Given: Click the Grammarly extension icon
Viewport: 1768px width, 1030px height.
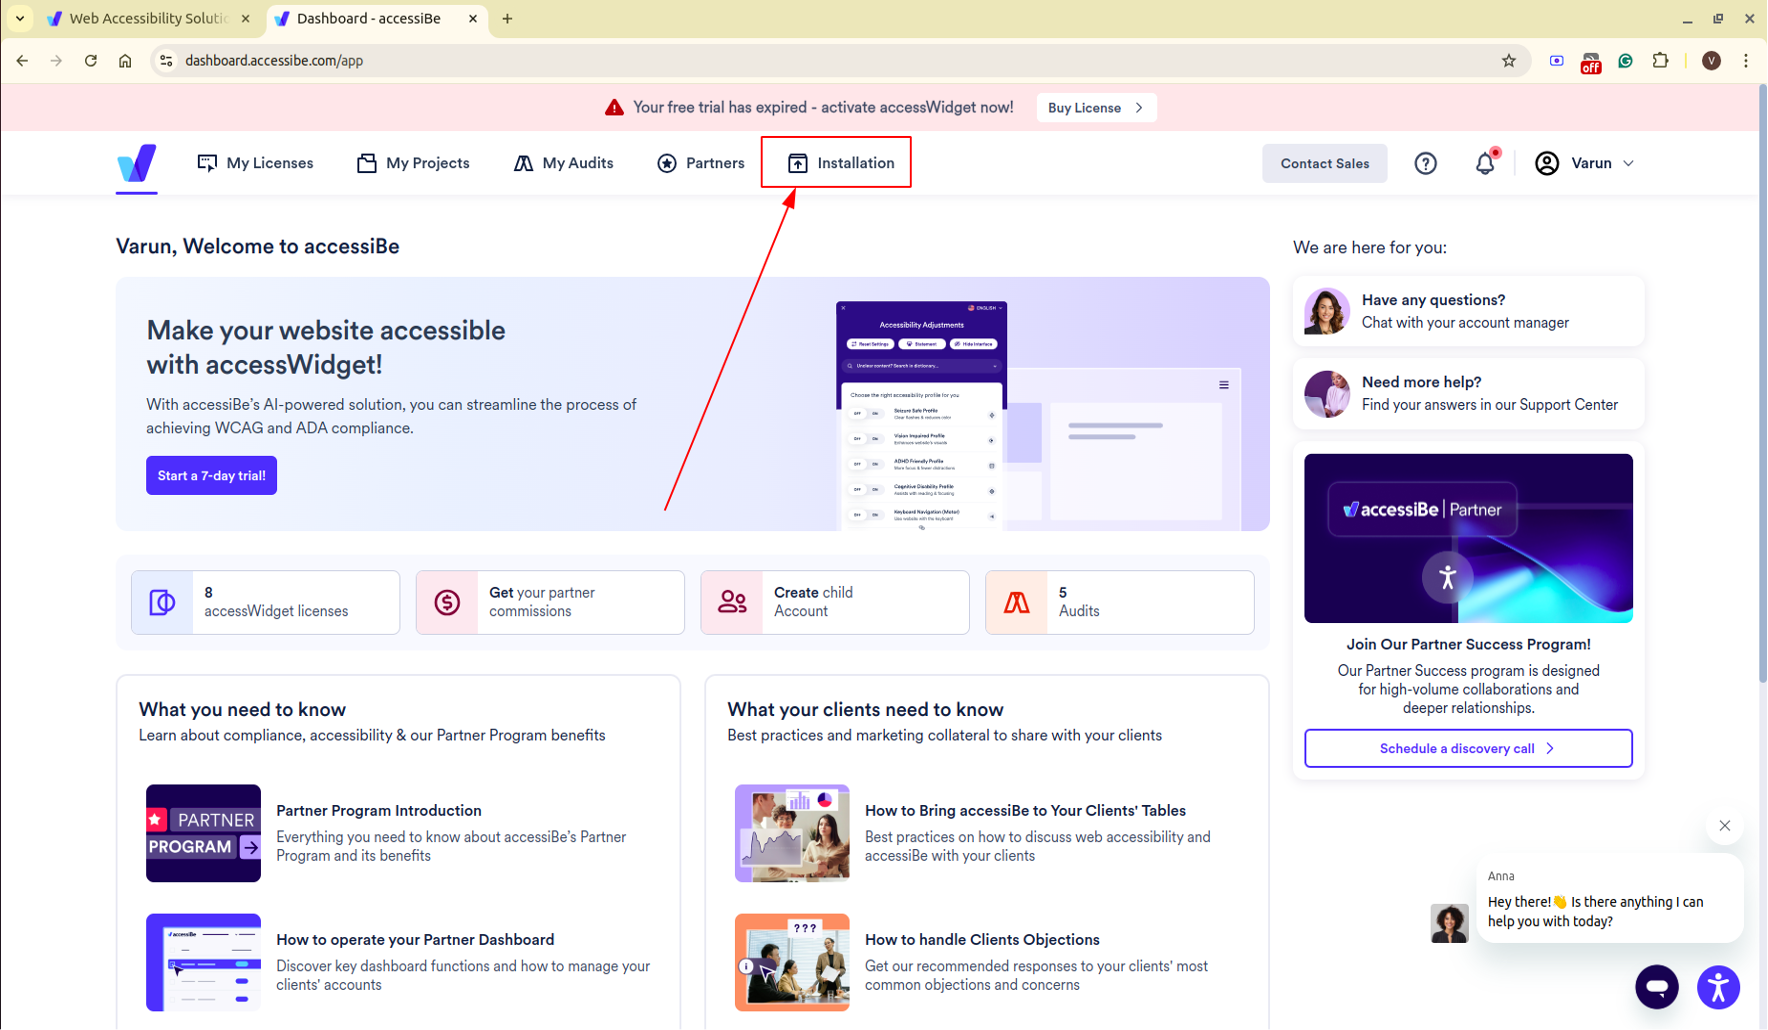Looking at the screenshot, I should [x=1625, y=61].
